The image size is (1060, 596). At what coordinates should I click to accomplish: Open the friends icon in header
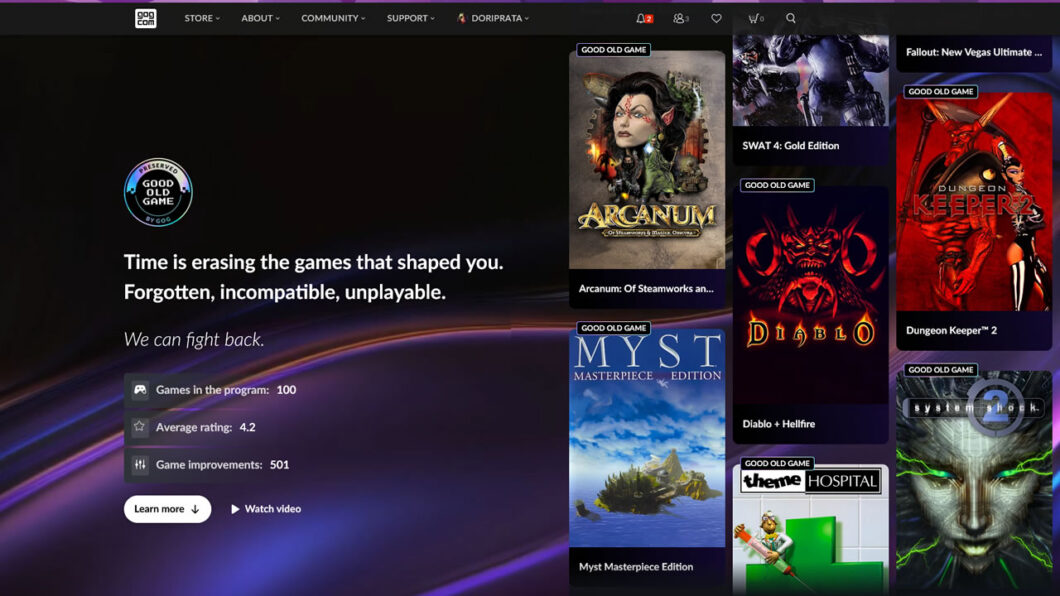(680, 18)
